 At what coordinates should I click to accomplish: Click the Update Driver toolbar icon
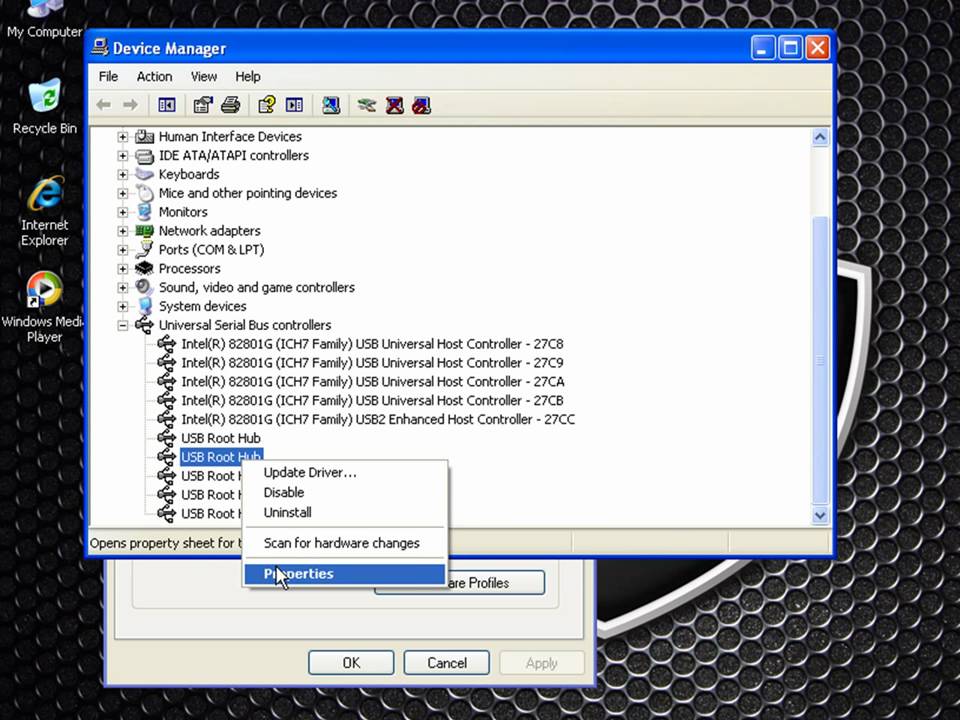[367, 105]
